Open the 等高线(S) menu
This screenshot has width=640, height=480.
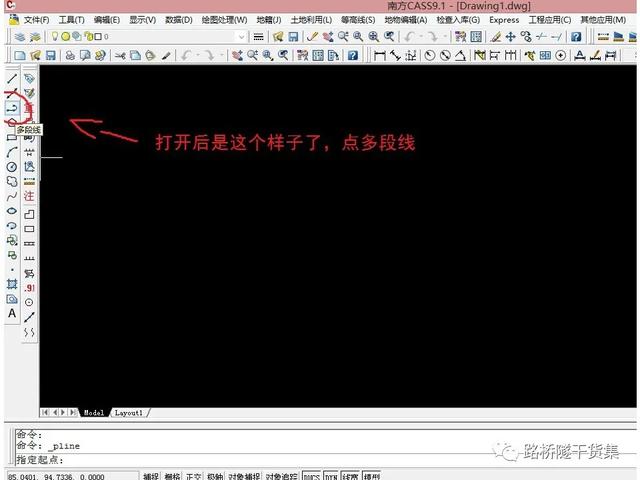click(x=358, y=20)
